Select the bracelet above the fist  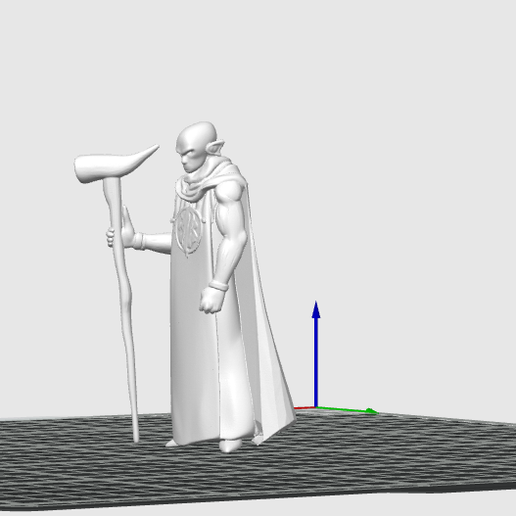[x=219, y=285]
